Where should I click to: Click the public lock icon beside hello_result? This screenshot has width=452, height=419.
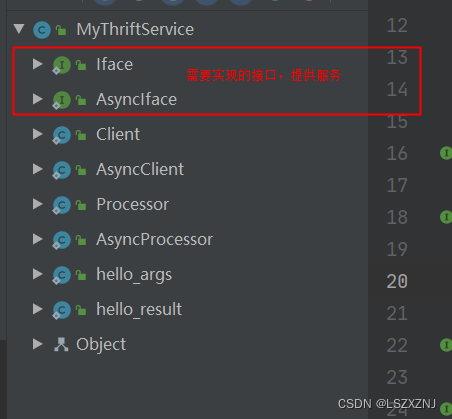click(x=81, y=310)
